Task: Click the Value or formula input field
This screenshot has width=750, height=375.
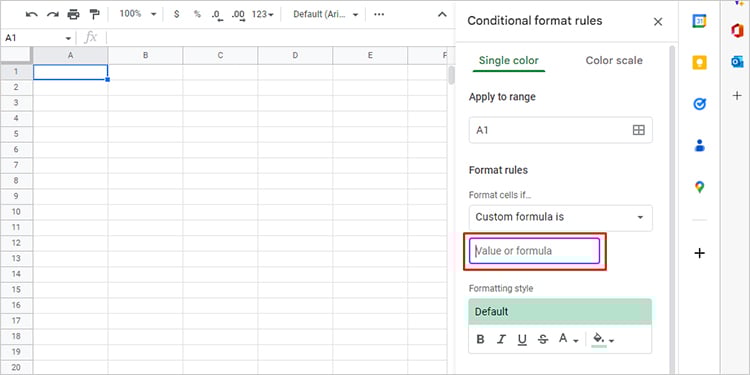Action: (x=534, y=251)
